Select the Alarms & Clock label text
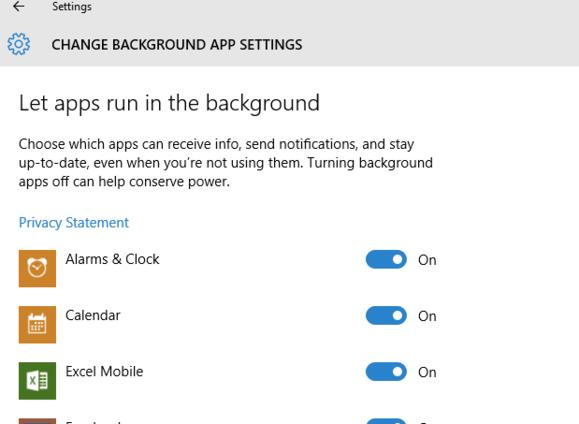The width and height of the screenshot is (579, 424). [x=112, y=259]
